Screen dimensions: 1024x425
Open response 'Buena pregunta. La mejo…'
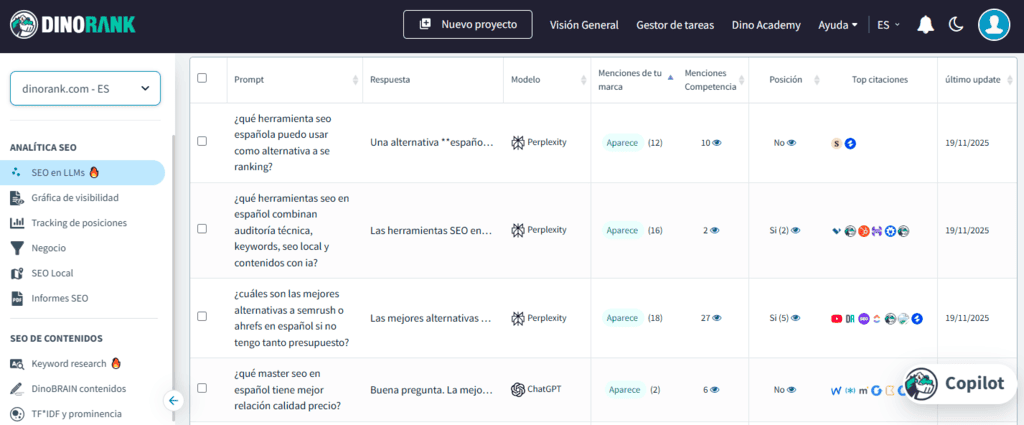click(x=432, y=390)
